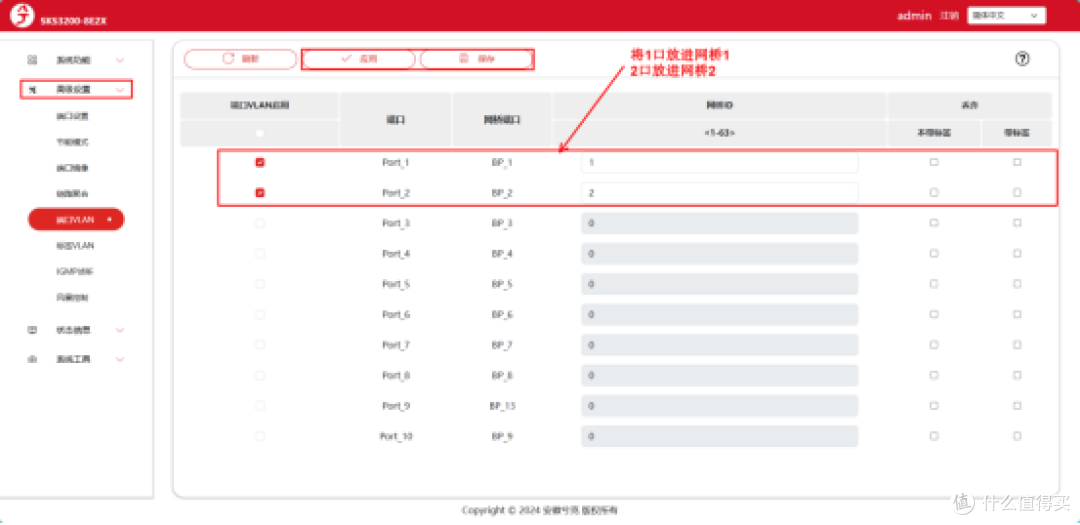This screenshot has height=525, width=1080.
Task: Check Port_6 untagged checkbox
Action: pos(934,314)
